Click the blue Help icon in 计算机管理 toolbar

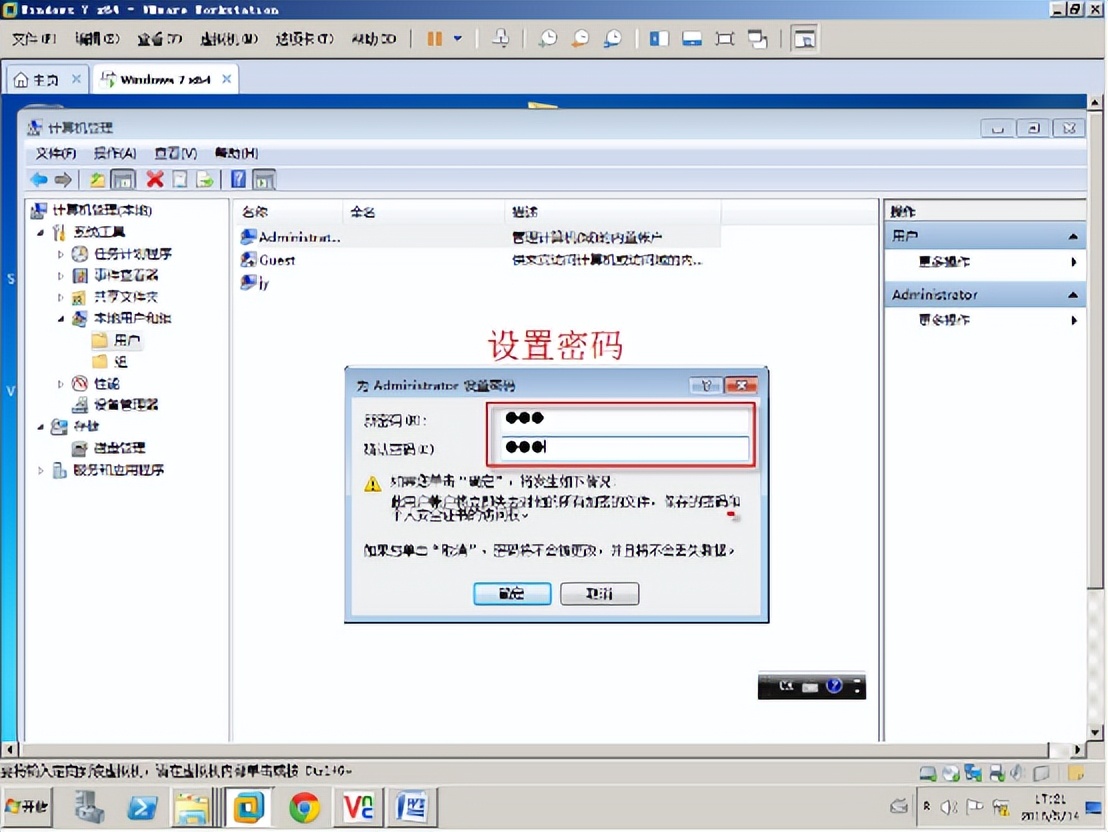point(239,180)
